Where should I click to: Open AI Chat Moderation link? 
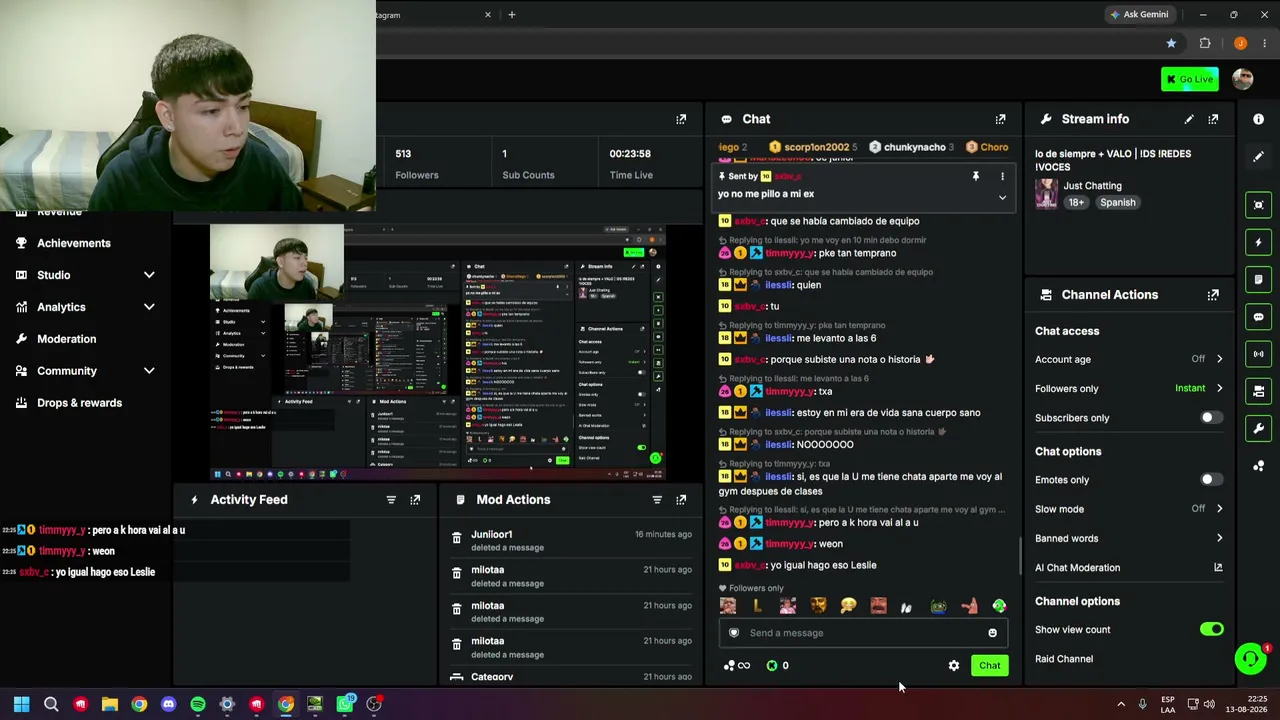(1128, 568)
